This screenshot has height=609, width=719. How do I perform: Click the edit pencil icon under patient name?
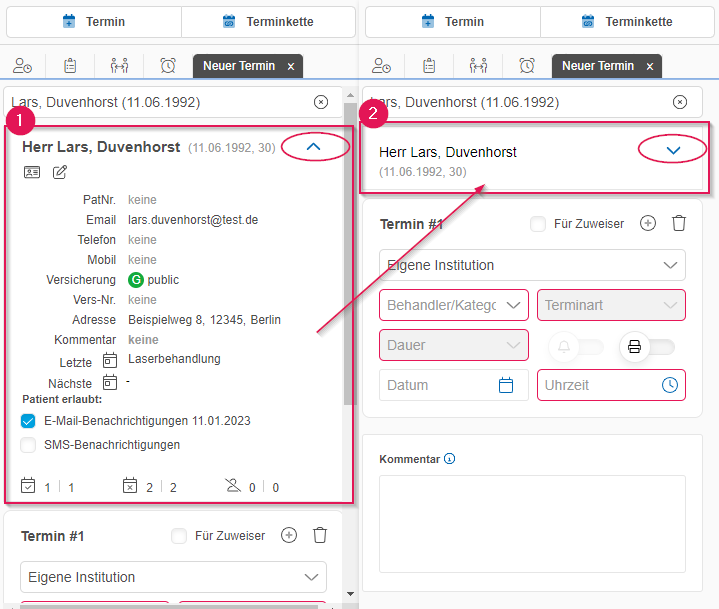60,172
